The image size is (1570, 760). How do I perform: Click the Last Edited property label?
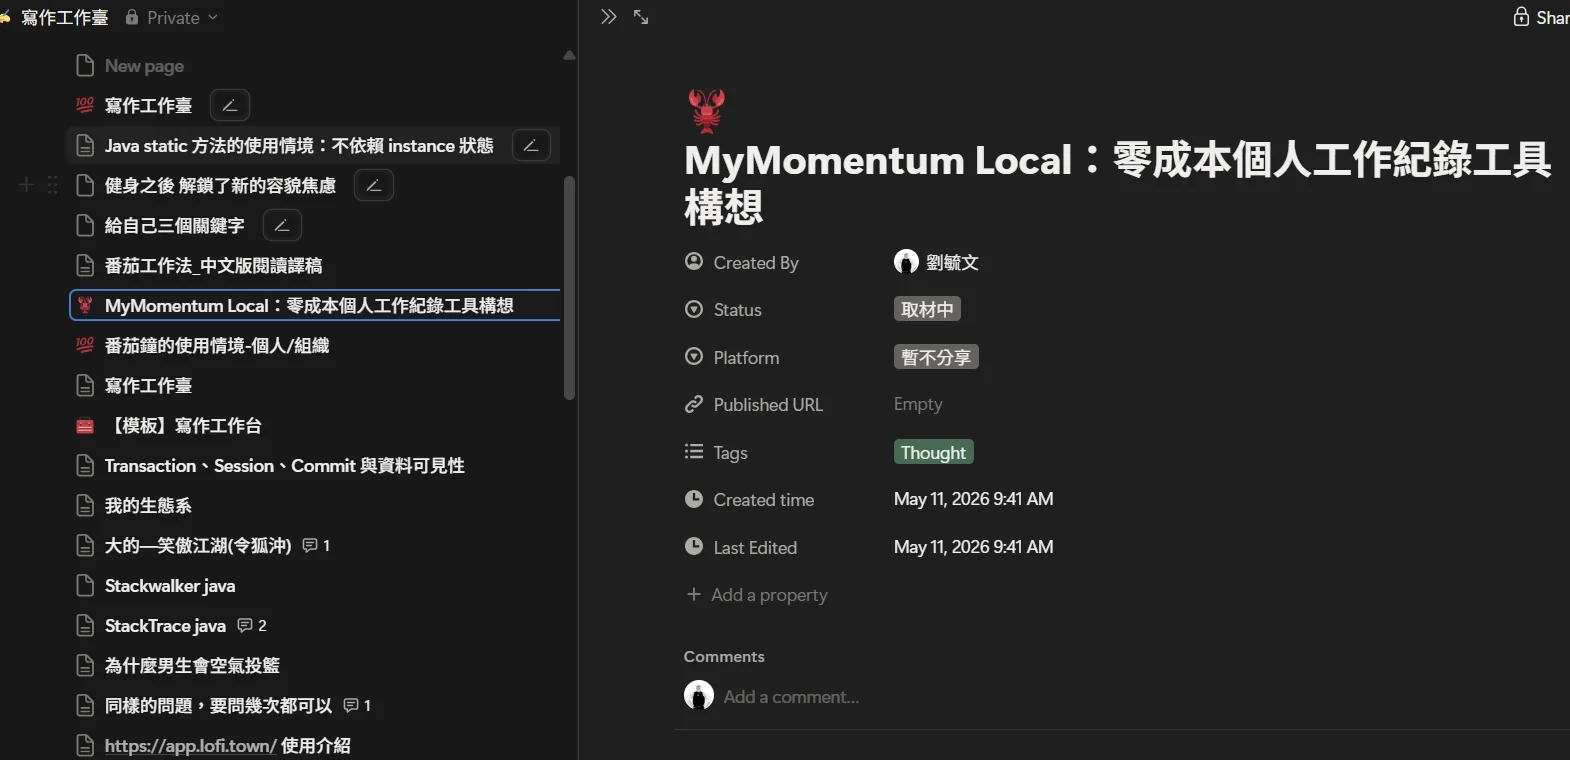[x=755, y=547]
